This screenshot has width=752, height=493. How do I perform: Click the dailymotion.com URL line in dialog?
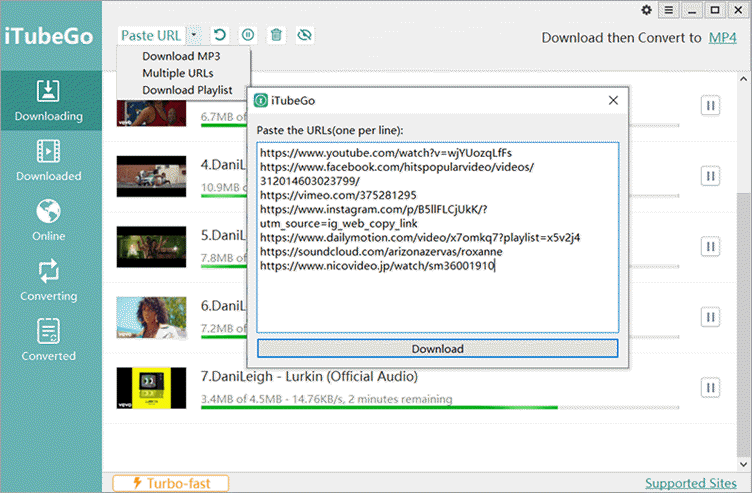click(420, 237)
